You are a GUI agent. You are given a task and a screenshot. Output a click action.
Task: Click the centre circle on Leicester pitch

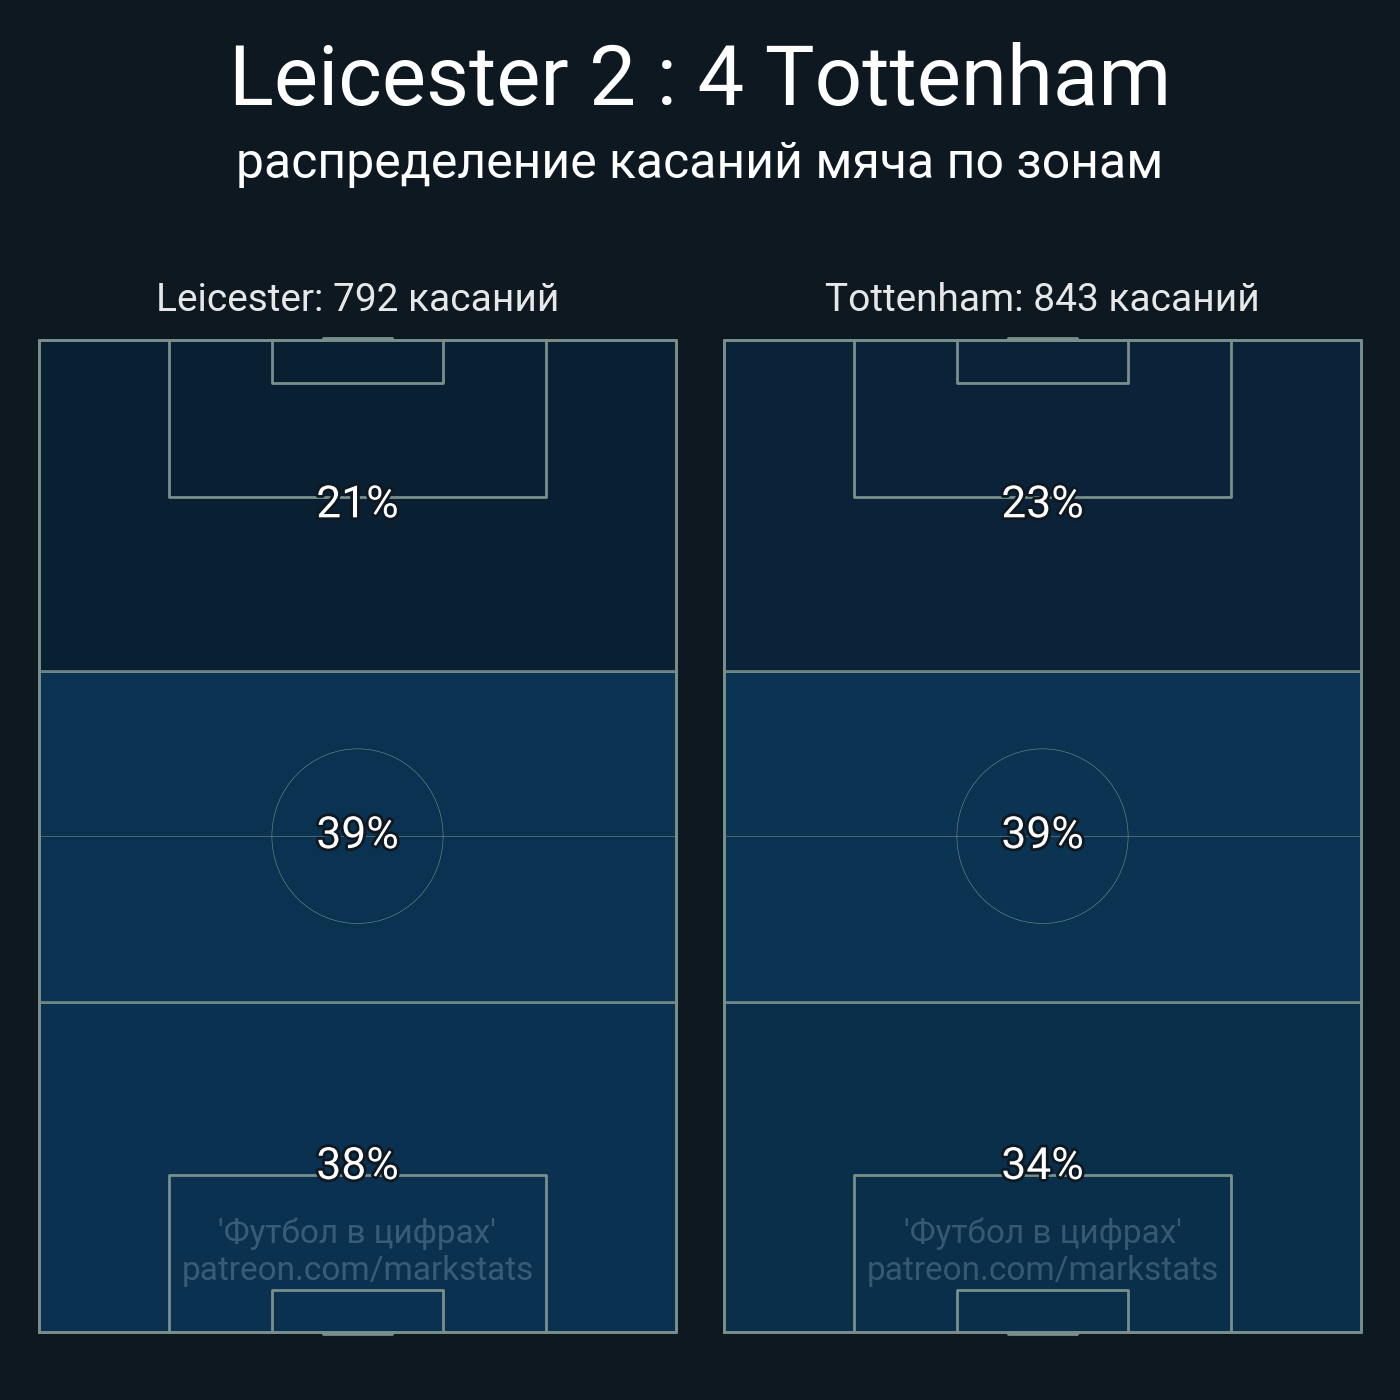coord(358,836)
